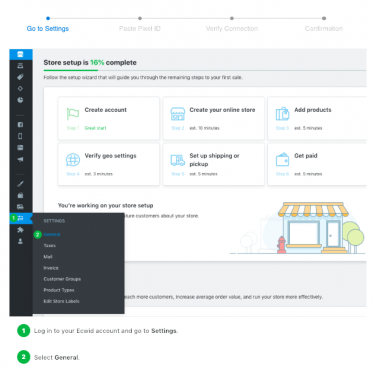Select Edit Store Labels in Settings menu

[62, 301]
